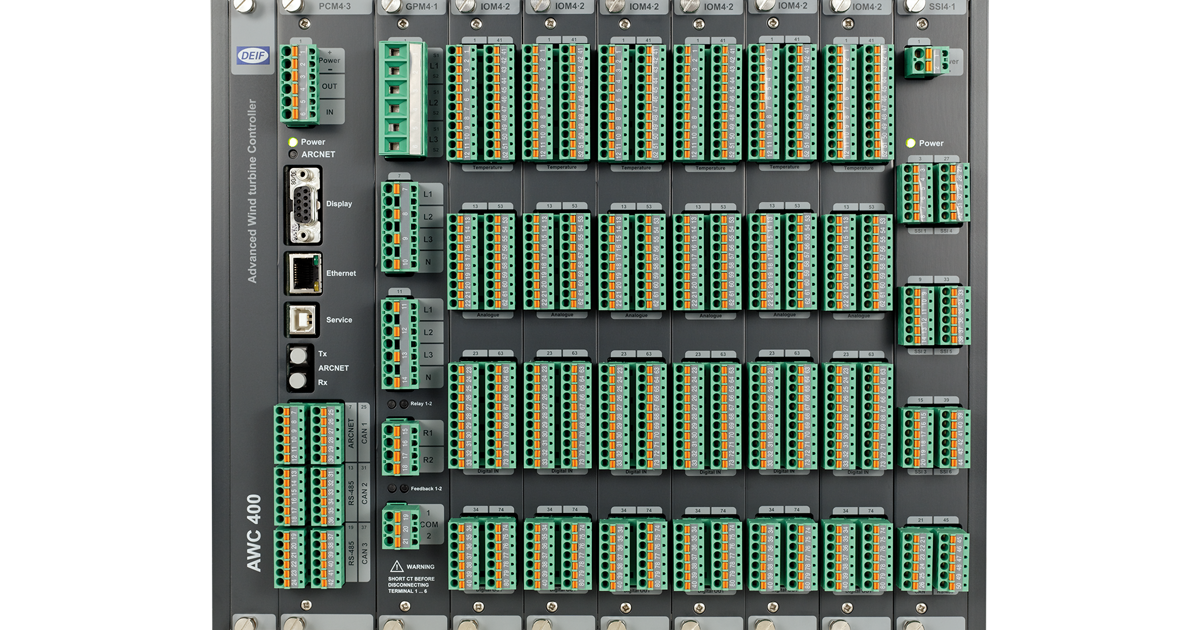Click the R1 relay terminal label

pos(428,434)
